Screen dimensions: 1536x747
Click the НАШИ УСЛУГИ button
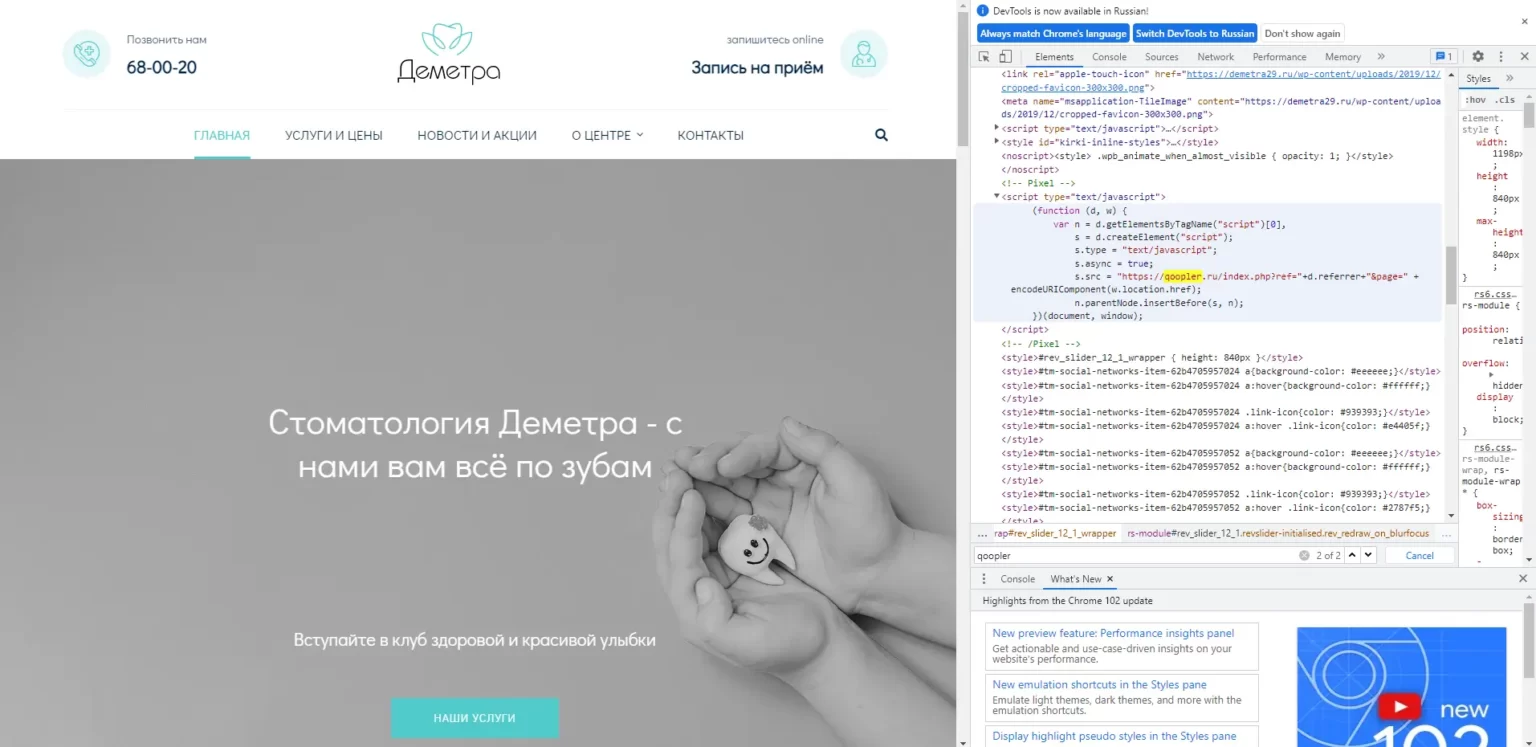coord(474,718)
